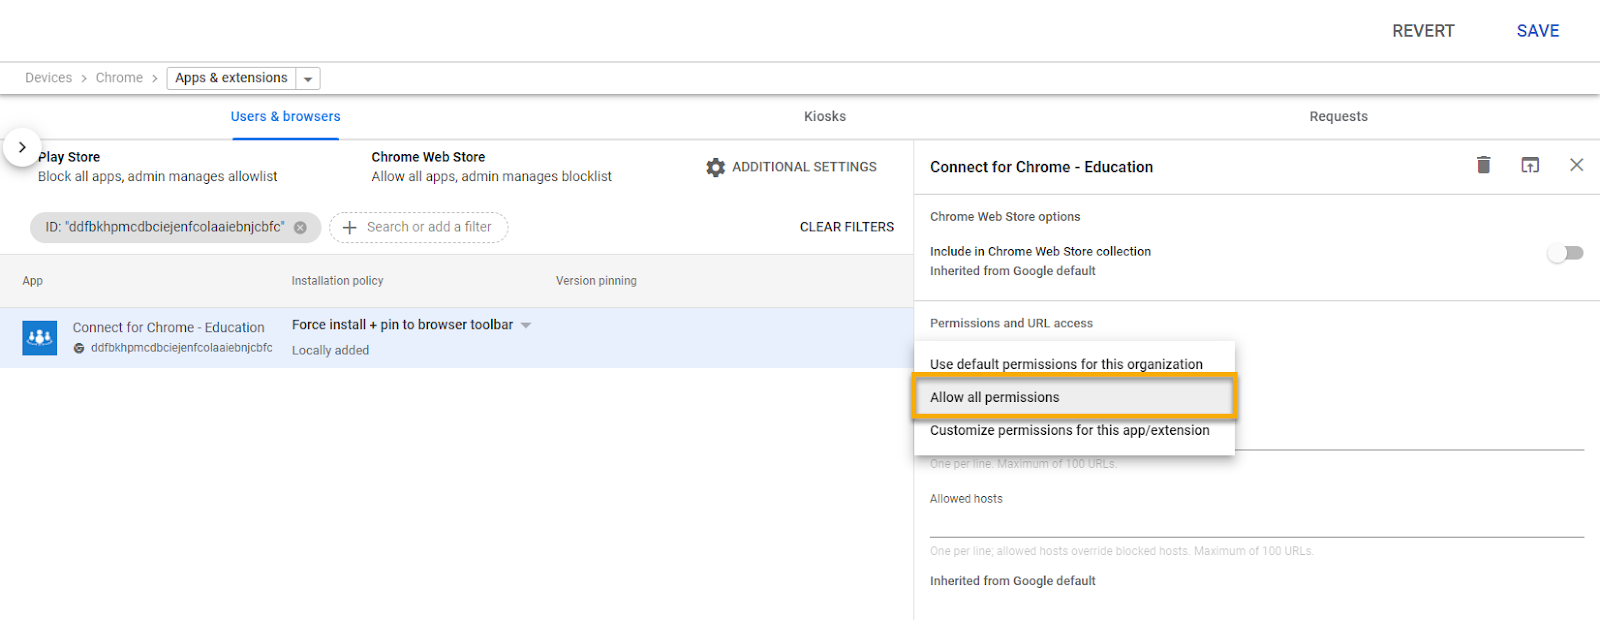Click the Allowed hosts input field
The image size is (1600, 620).
(x=1257, y=523)
